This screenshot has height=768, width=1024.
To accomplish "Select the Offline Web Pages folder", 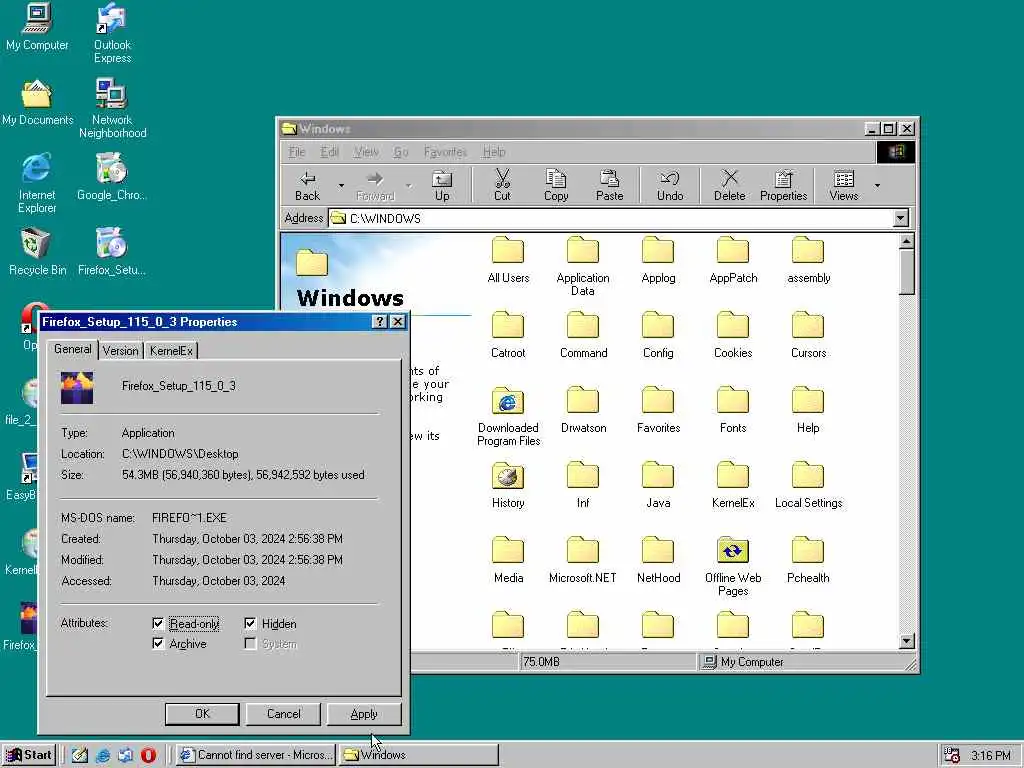I will (x=733, y=566).
